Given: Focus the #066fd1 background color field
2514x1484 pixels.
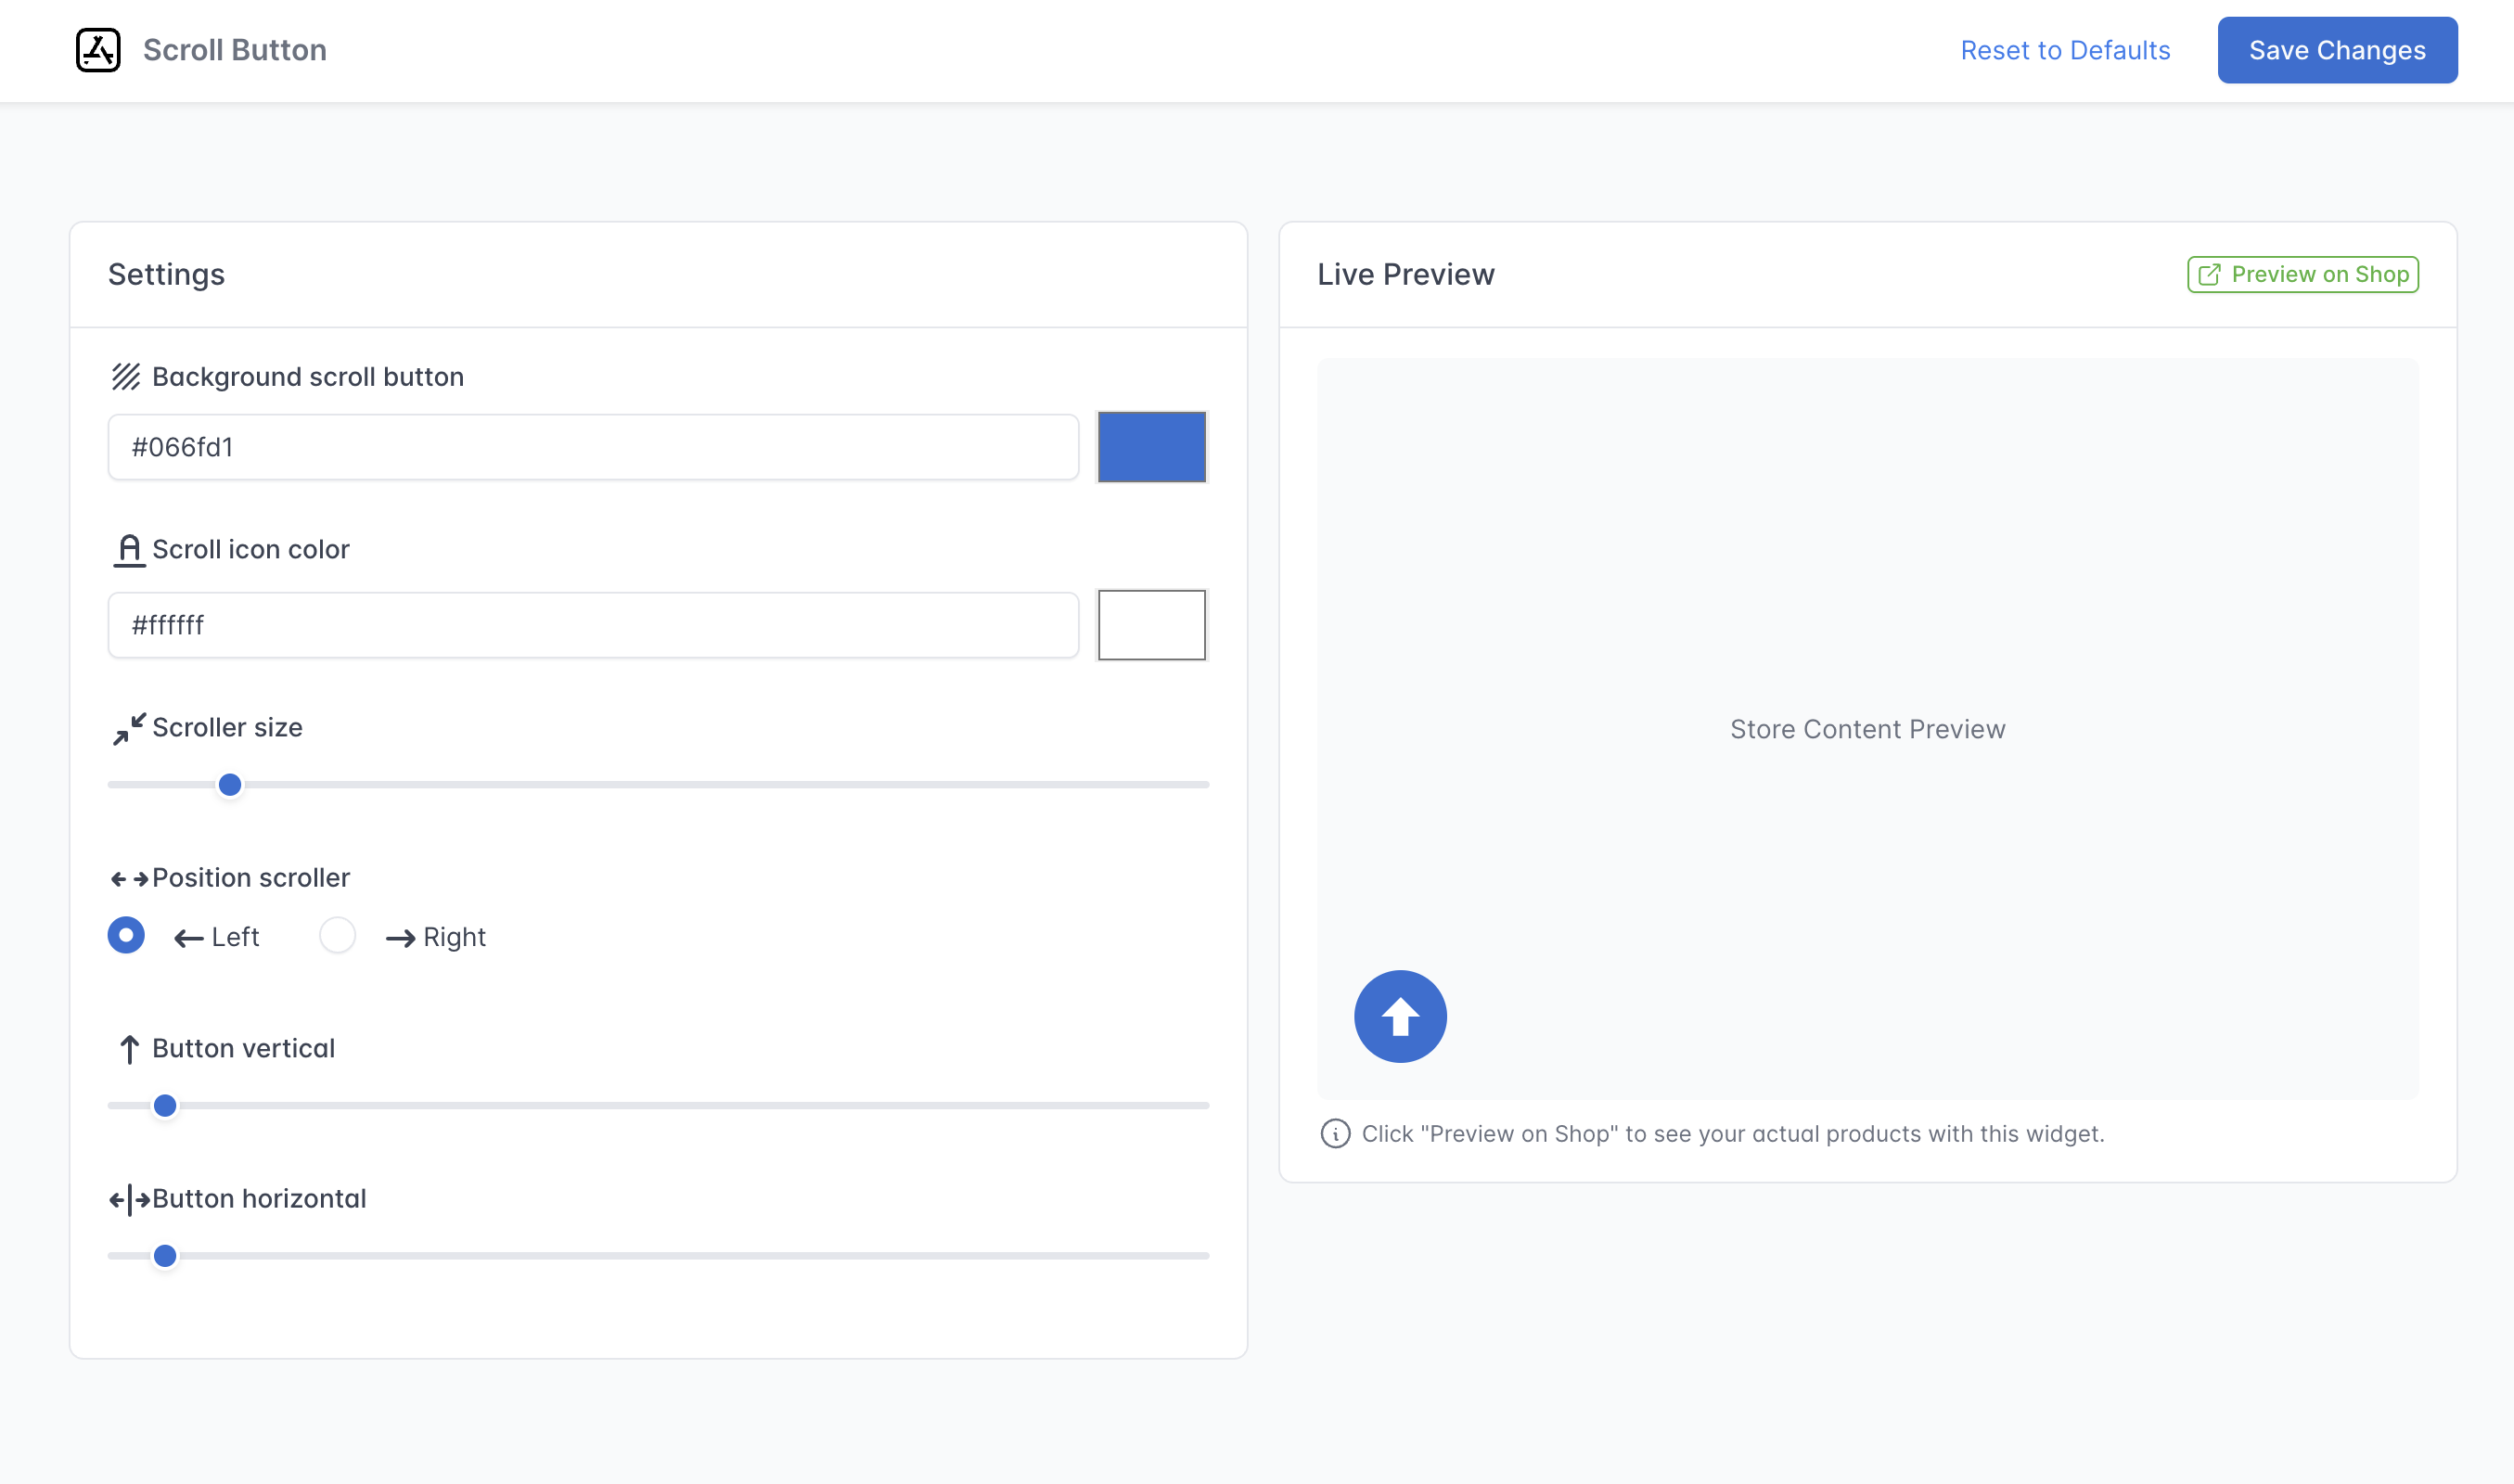Looking at the screenshot, I should 593,447.
